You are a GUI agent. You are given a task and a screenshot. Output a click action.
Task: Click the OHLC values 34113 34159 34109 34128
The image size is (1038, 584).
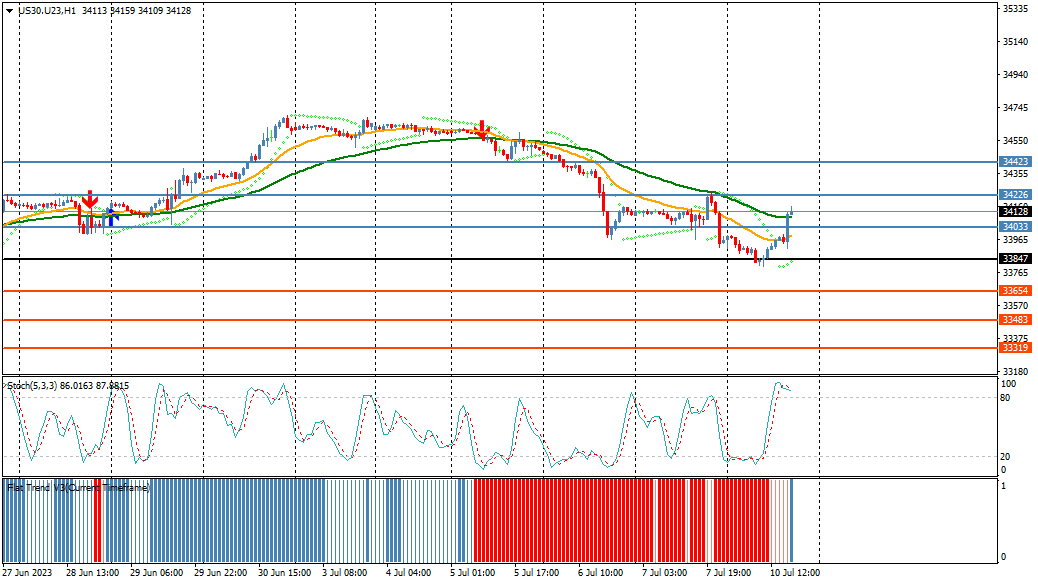[136, 11]
